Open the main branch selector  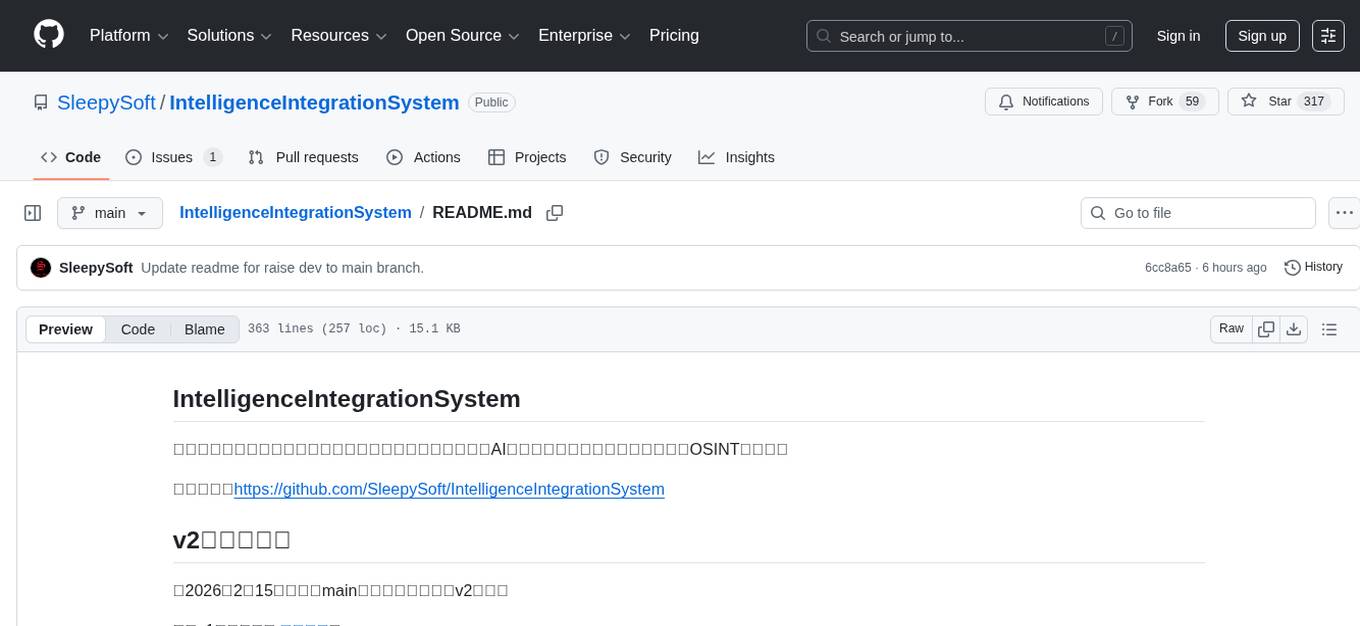click(110, 213)
